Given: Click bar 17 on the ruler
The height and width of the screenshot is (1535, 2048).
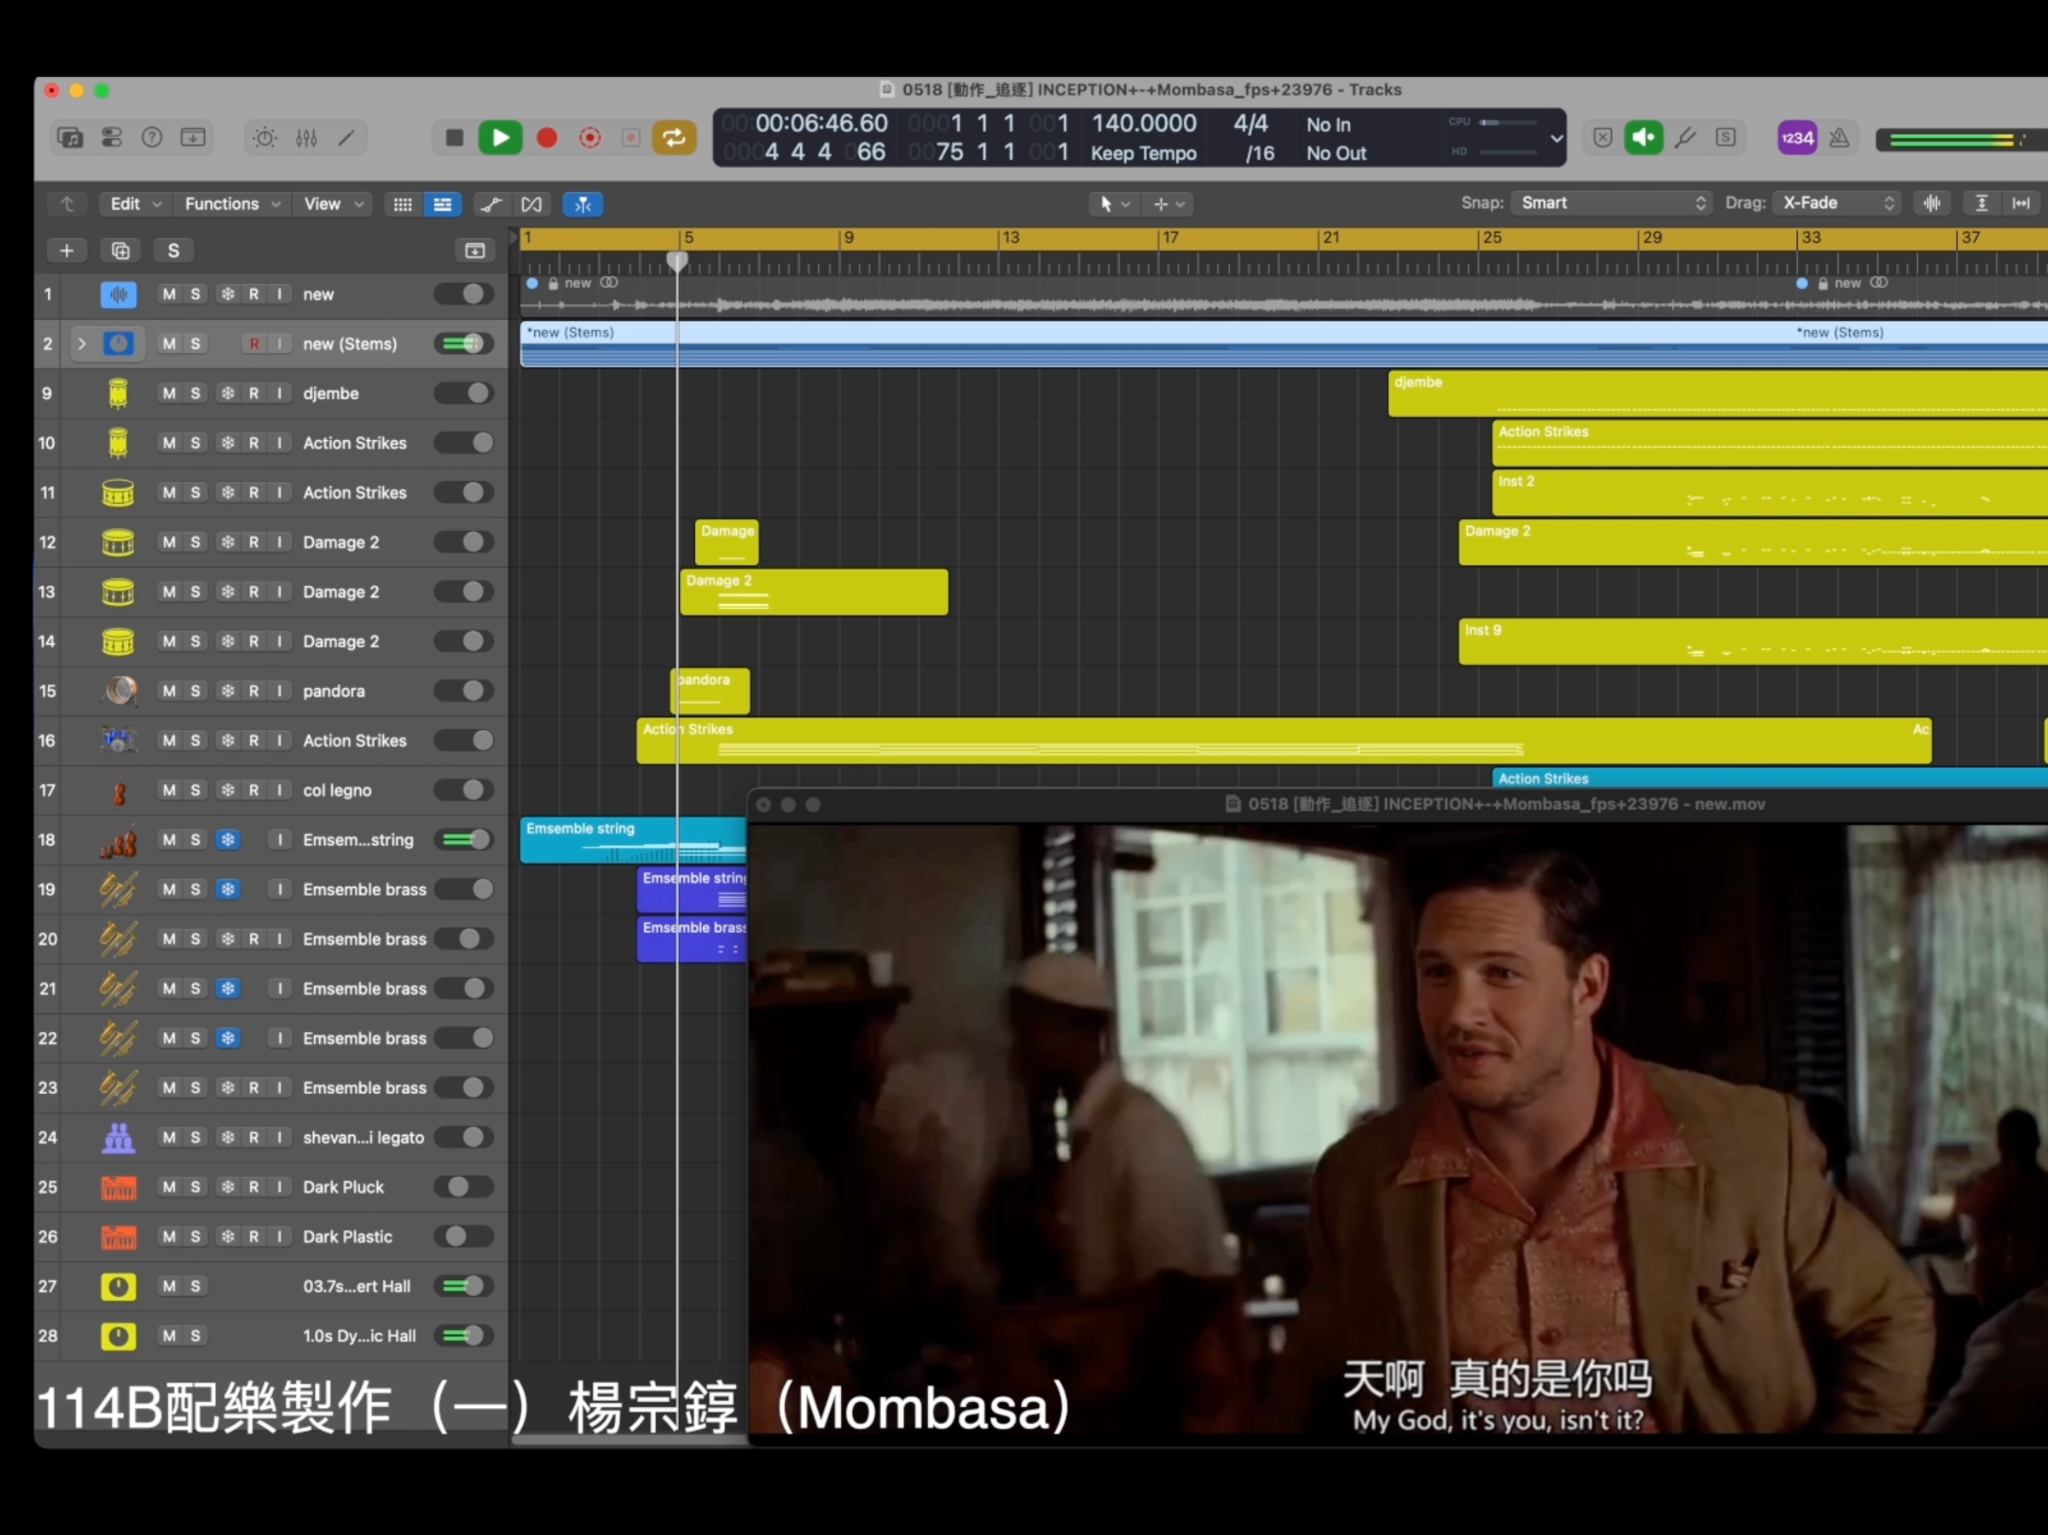Looking at the screenshot, I should (1169, 238).
